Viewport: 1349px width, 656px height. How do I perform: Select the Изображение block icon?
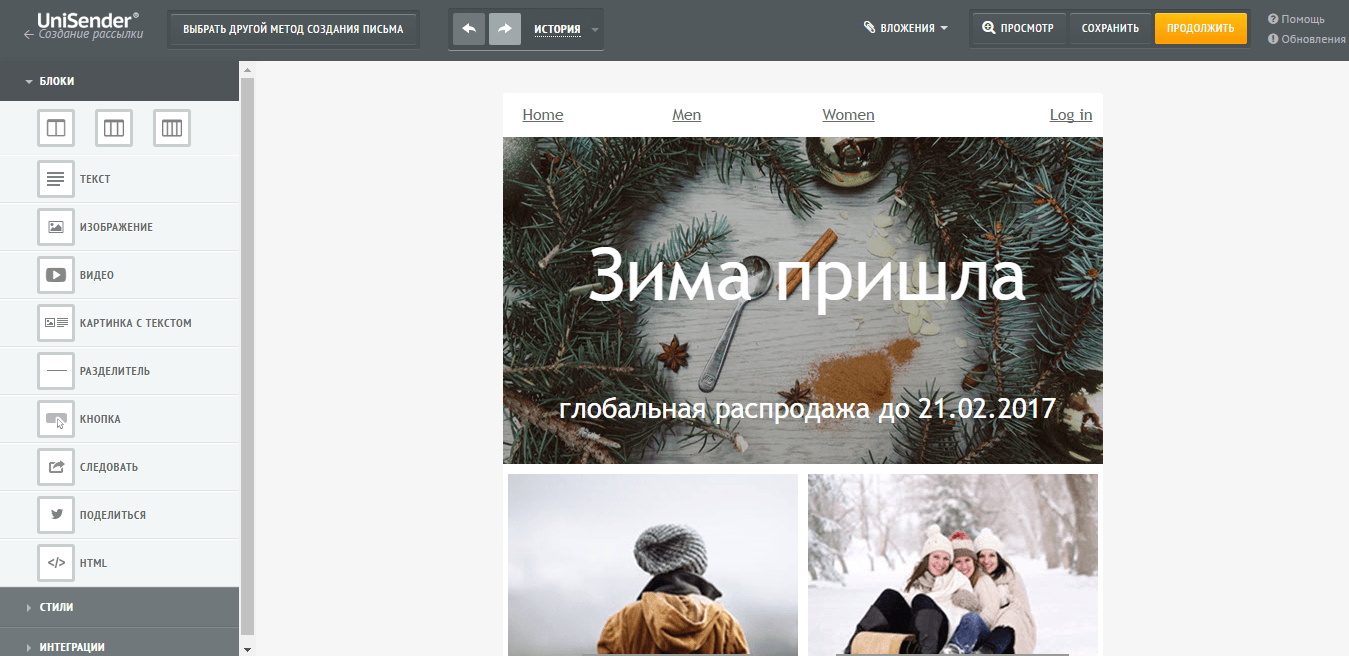click(x=56, y=227)
